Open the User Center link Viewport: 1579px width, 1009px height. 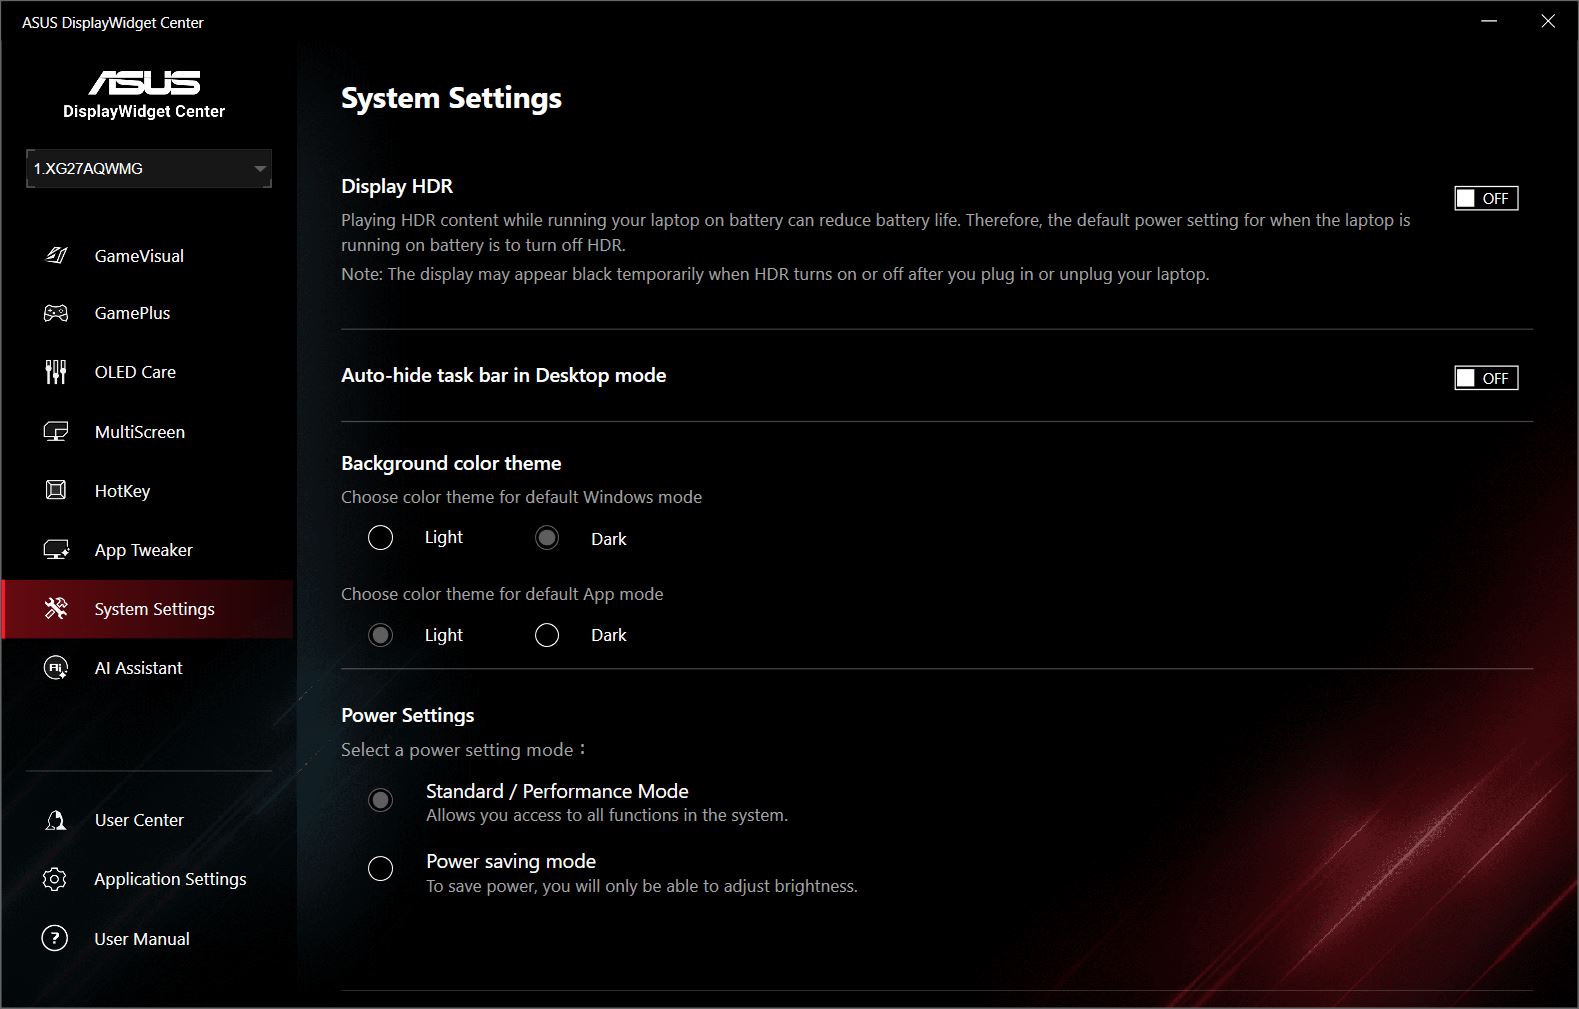tap(139, 820)
